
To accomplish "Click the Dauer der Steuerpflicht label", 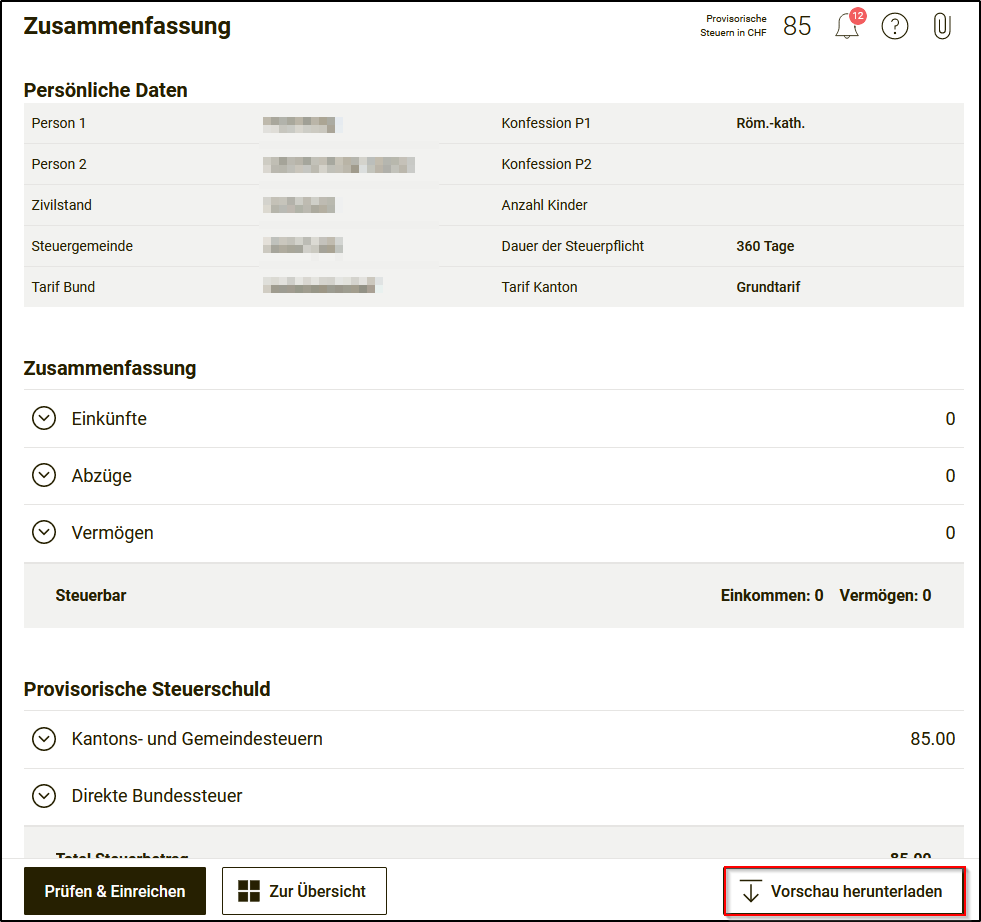I will click(572, 246).
